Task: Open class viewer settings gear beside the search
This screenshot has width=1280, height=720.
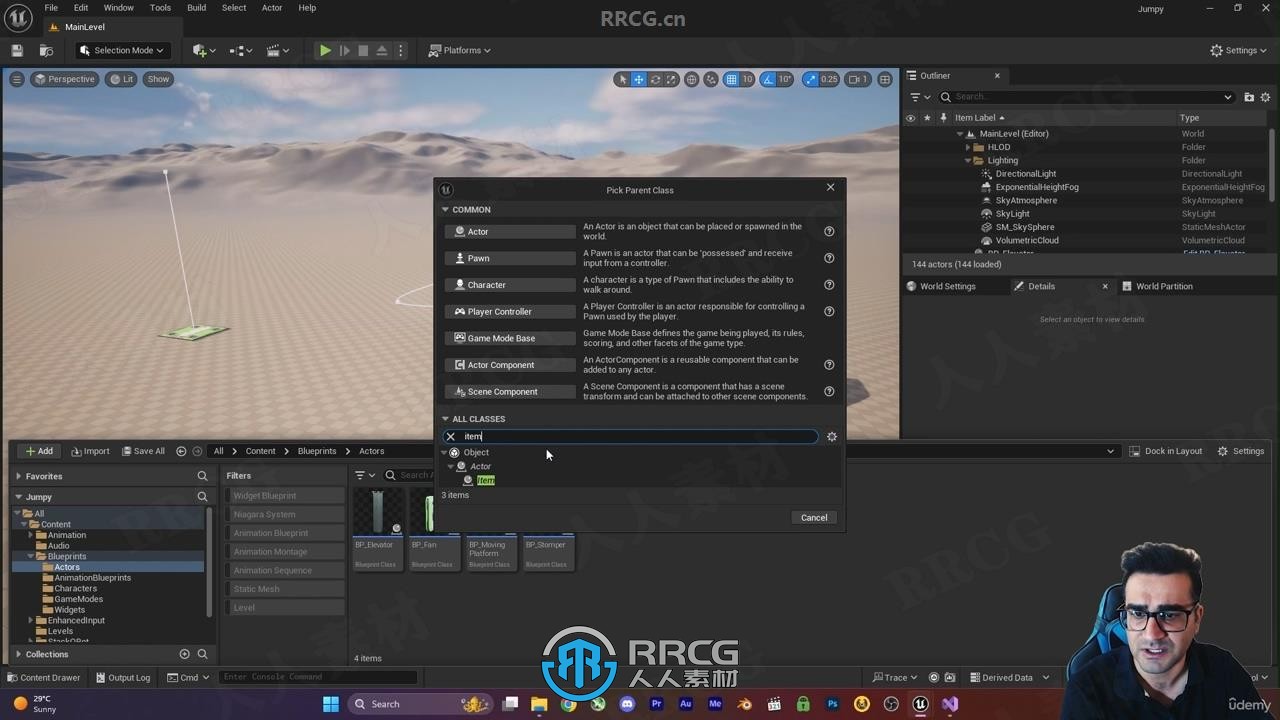Action: coord(831,436)
